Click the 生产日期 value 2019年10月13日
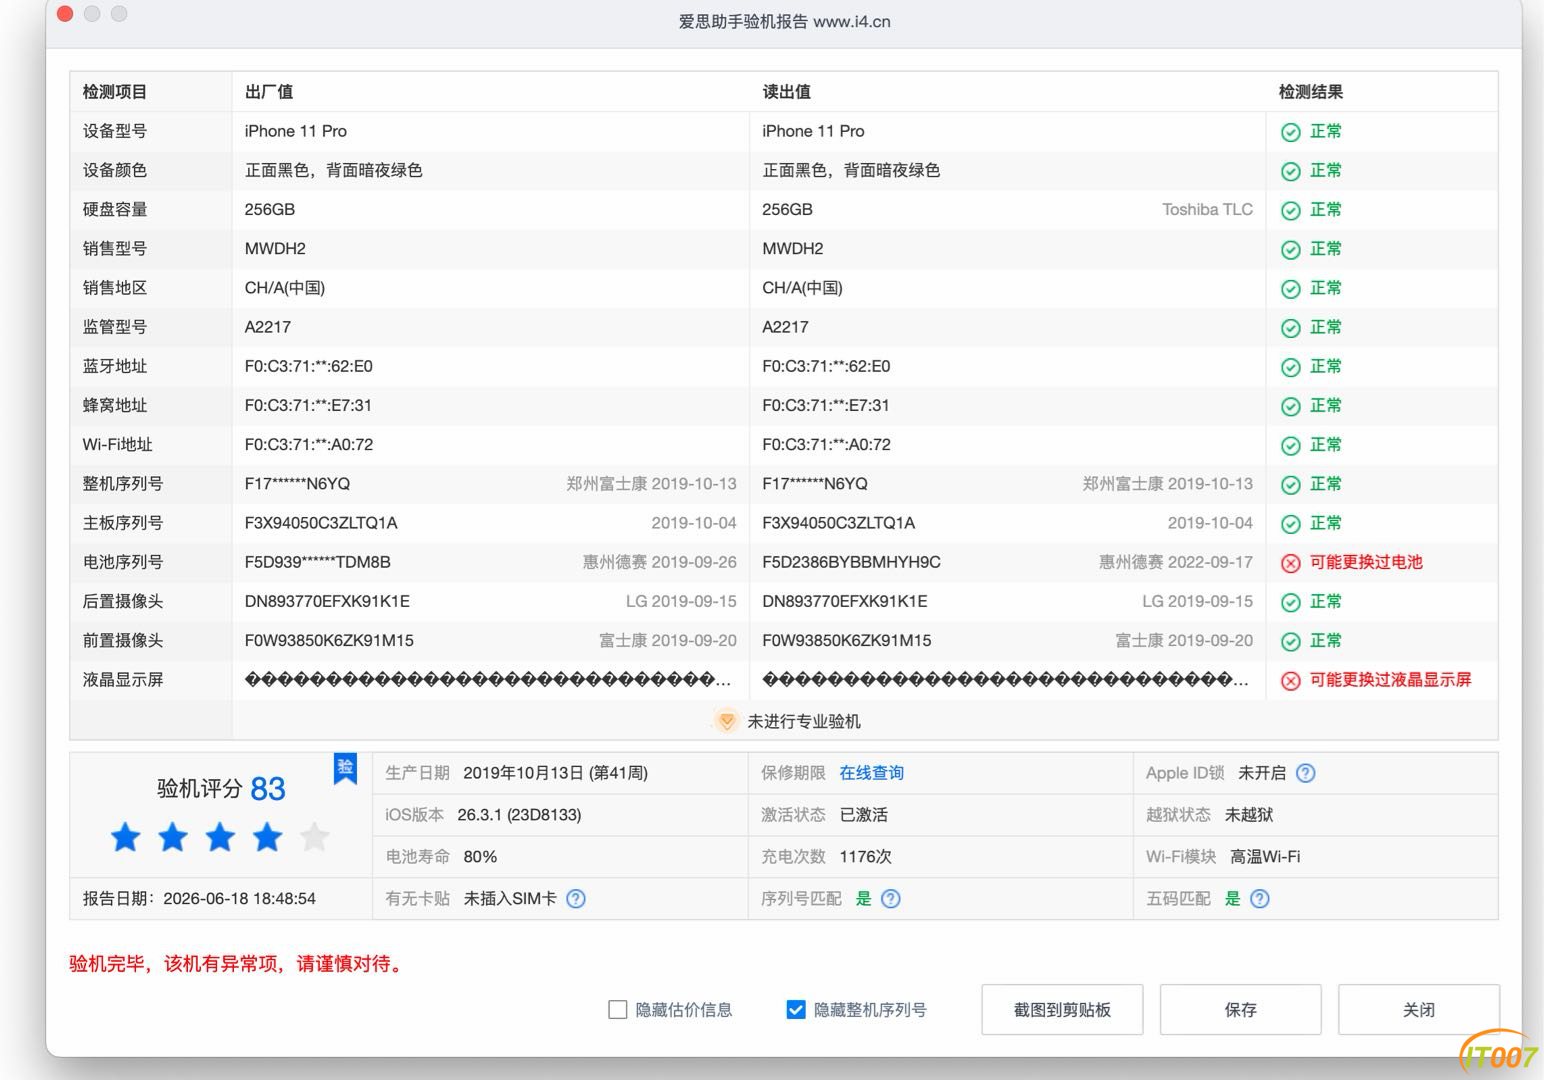 click(555, 773)
